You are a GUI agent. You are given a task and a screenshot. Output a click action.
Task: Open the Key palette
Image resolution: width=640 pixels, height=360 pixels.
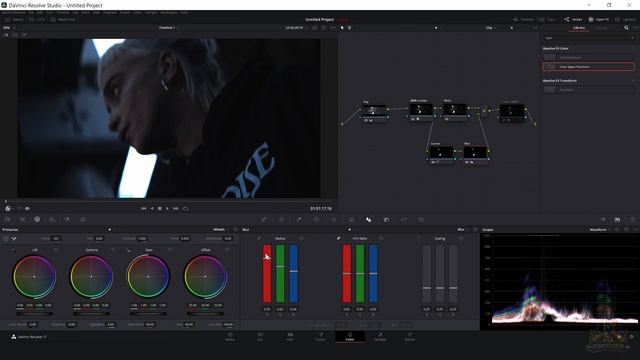point(386,220)
